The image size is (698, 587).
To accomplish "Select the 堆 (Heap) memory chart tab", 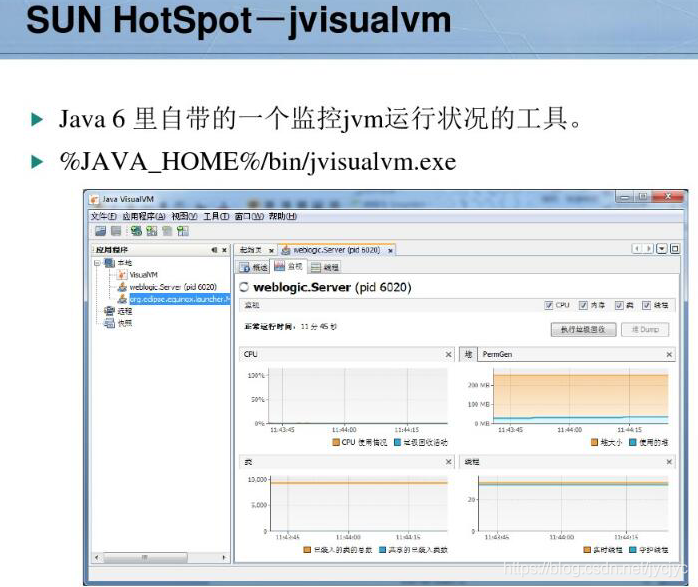I will click(468, 354).
